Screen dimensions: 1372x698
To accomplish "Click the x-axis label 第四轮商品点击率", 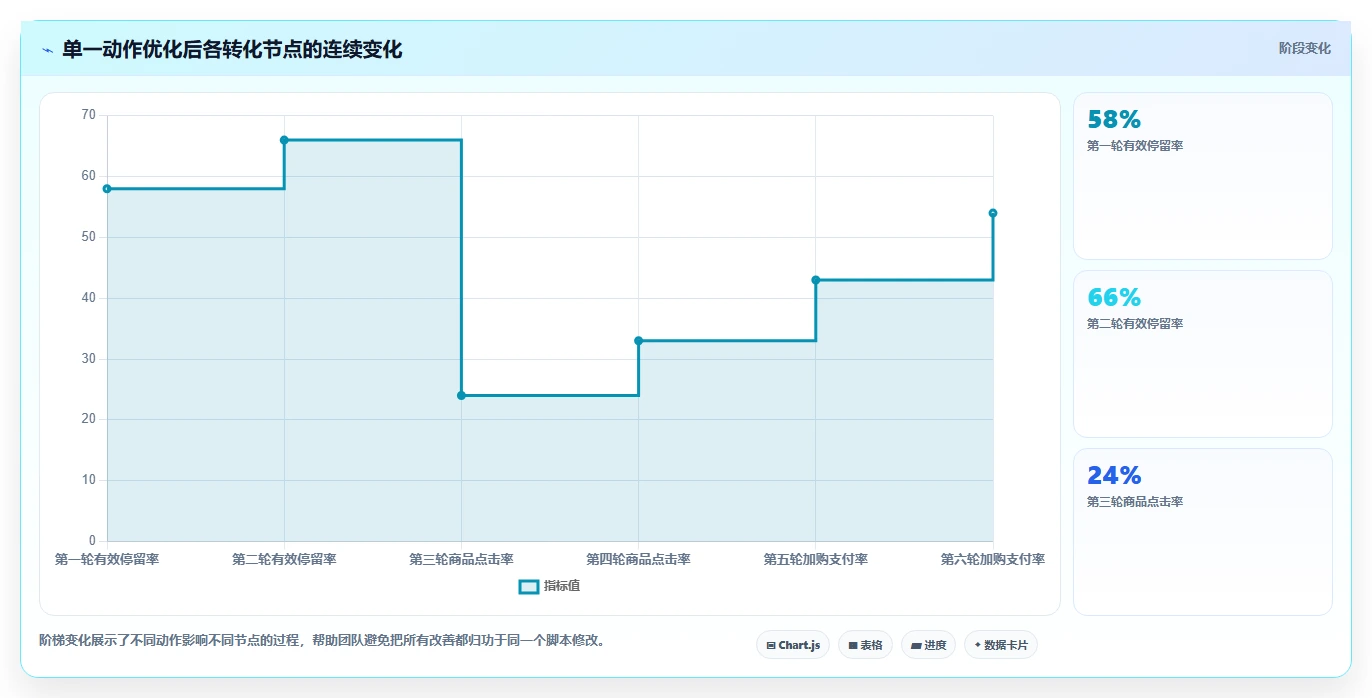I will (638, 559).
